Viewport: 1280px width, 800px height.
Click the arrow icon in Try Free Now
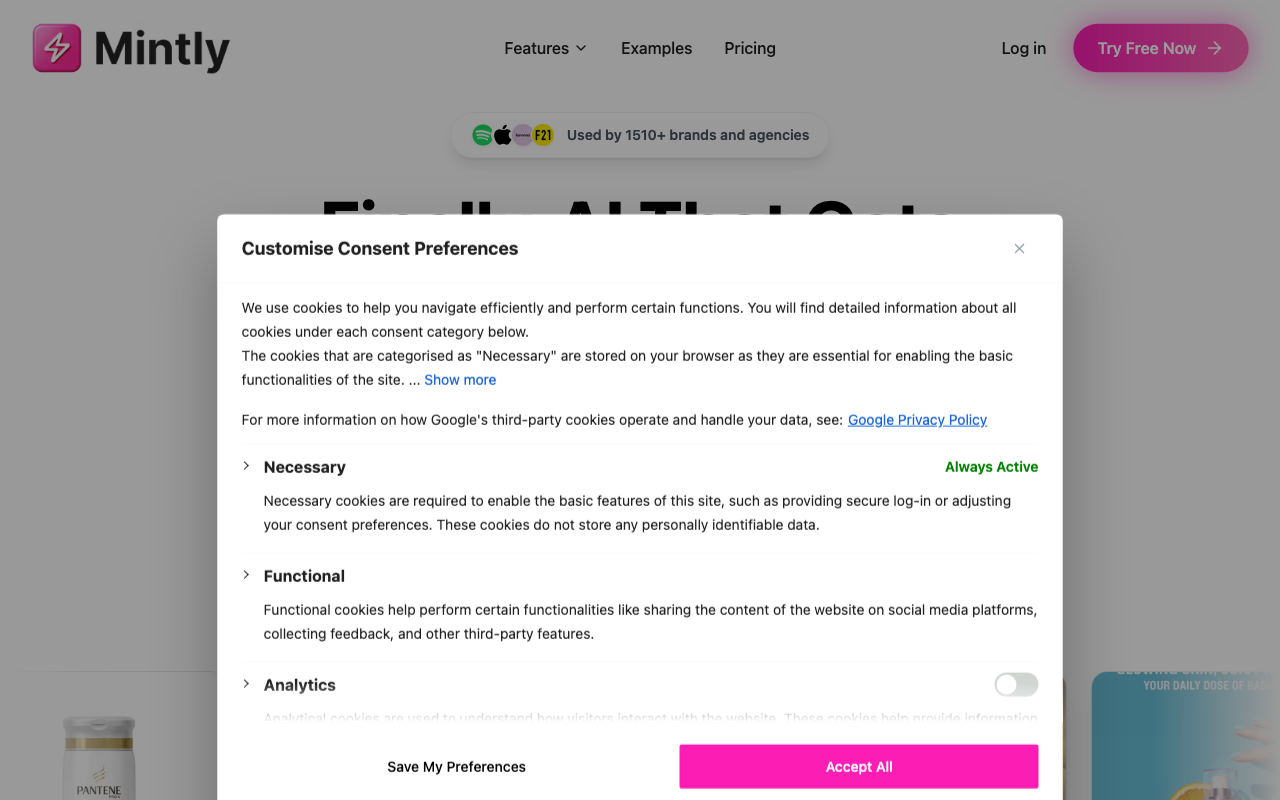tap(1215, 48)
